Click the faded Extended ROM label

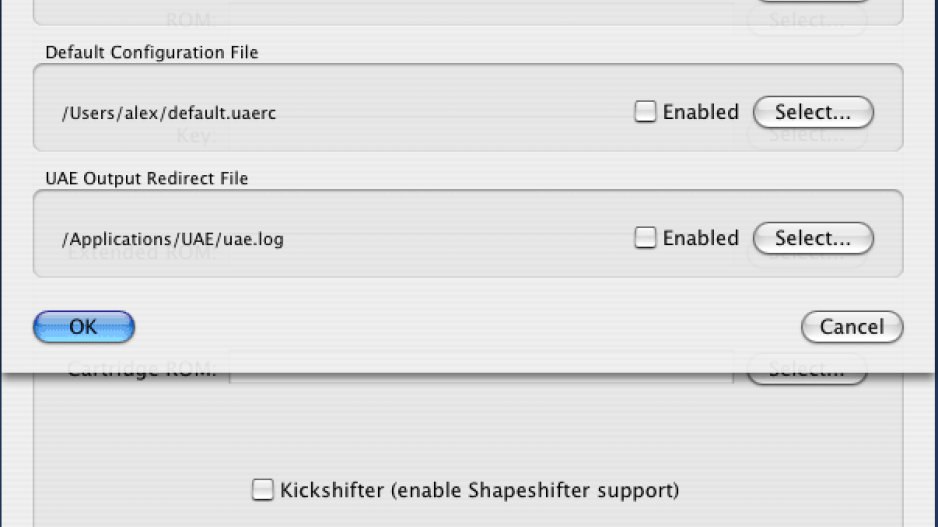point(141,253)
